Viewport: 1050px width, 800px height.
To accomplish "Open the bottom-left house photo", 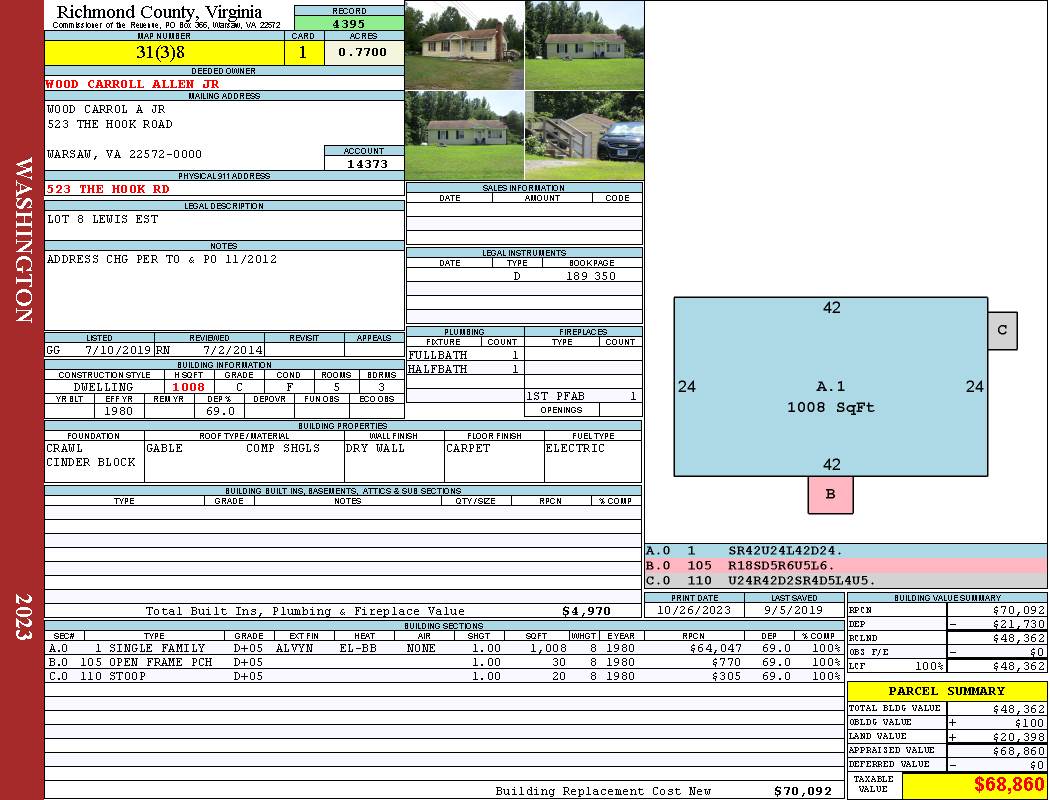I will click(464, 135).
